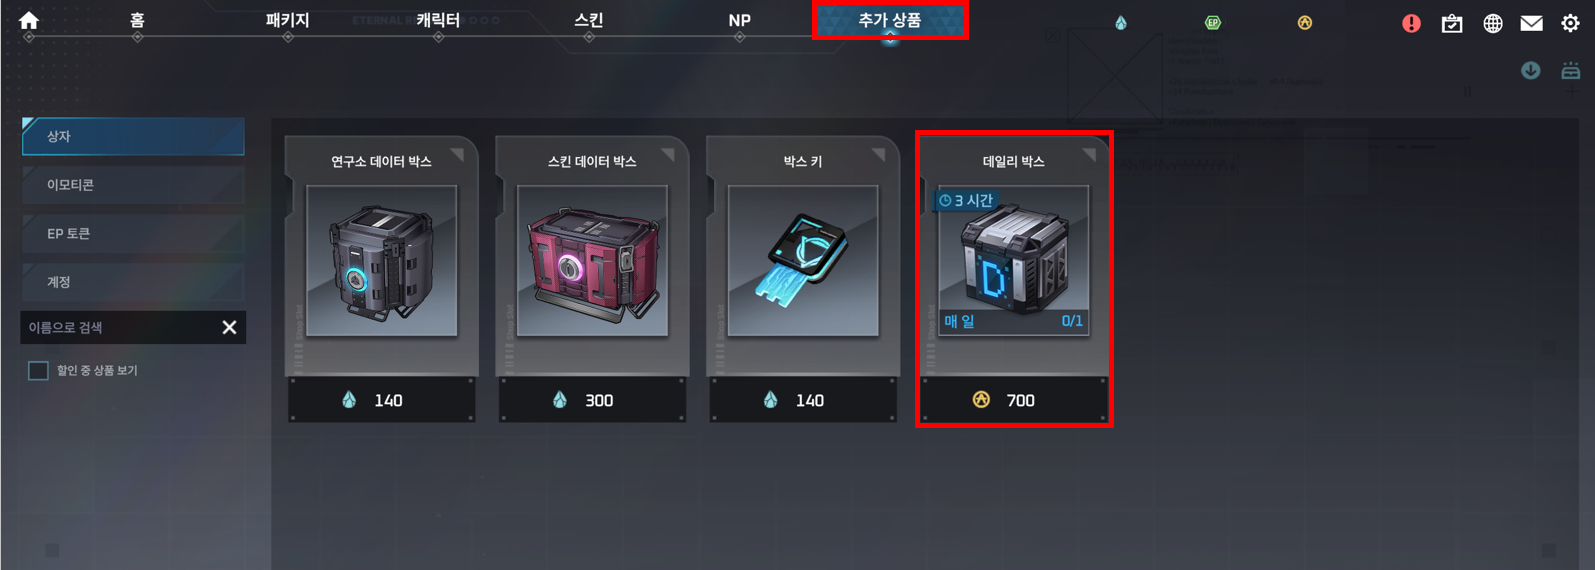This screenshot has height=570, width=1595.
Task: Click the globe language icon
Action: (1492, 23)
